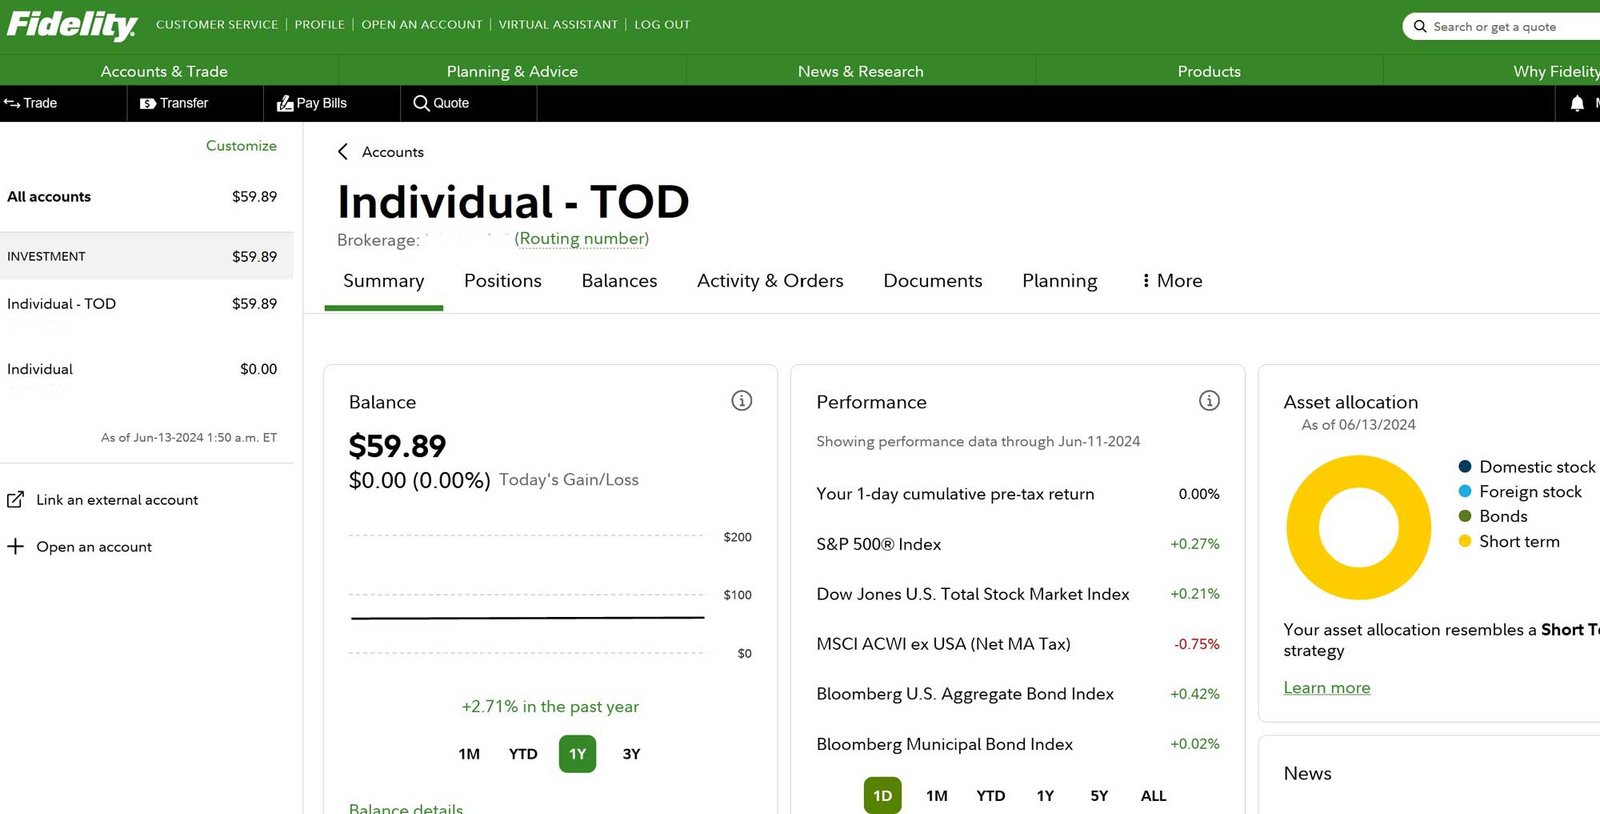The width and height of the screenshot is (1600, 814).
Task: Click the Quote magnifier icon
Action: pos(421,103)
